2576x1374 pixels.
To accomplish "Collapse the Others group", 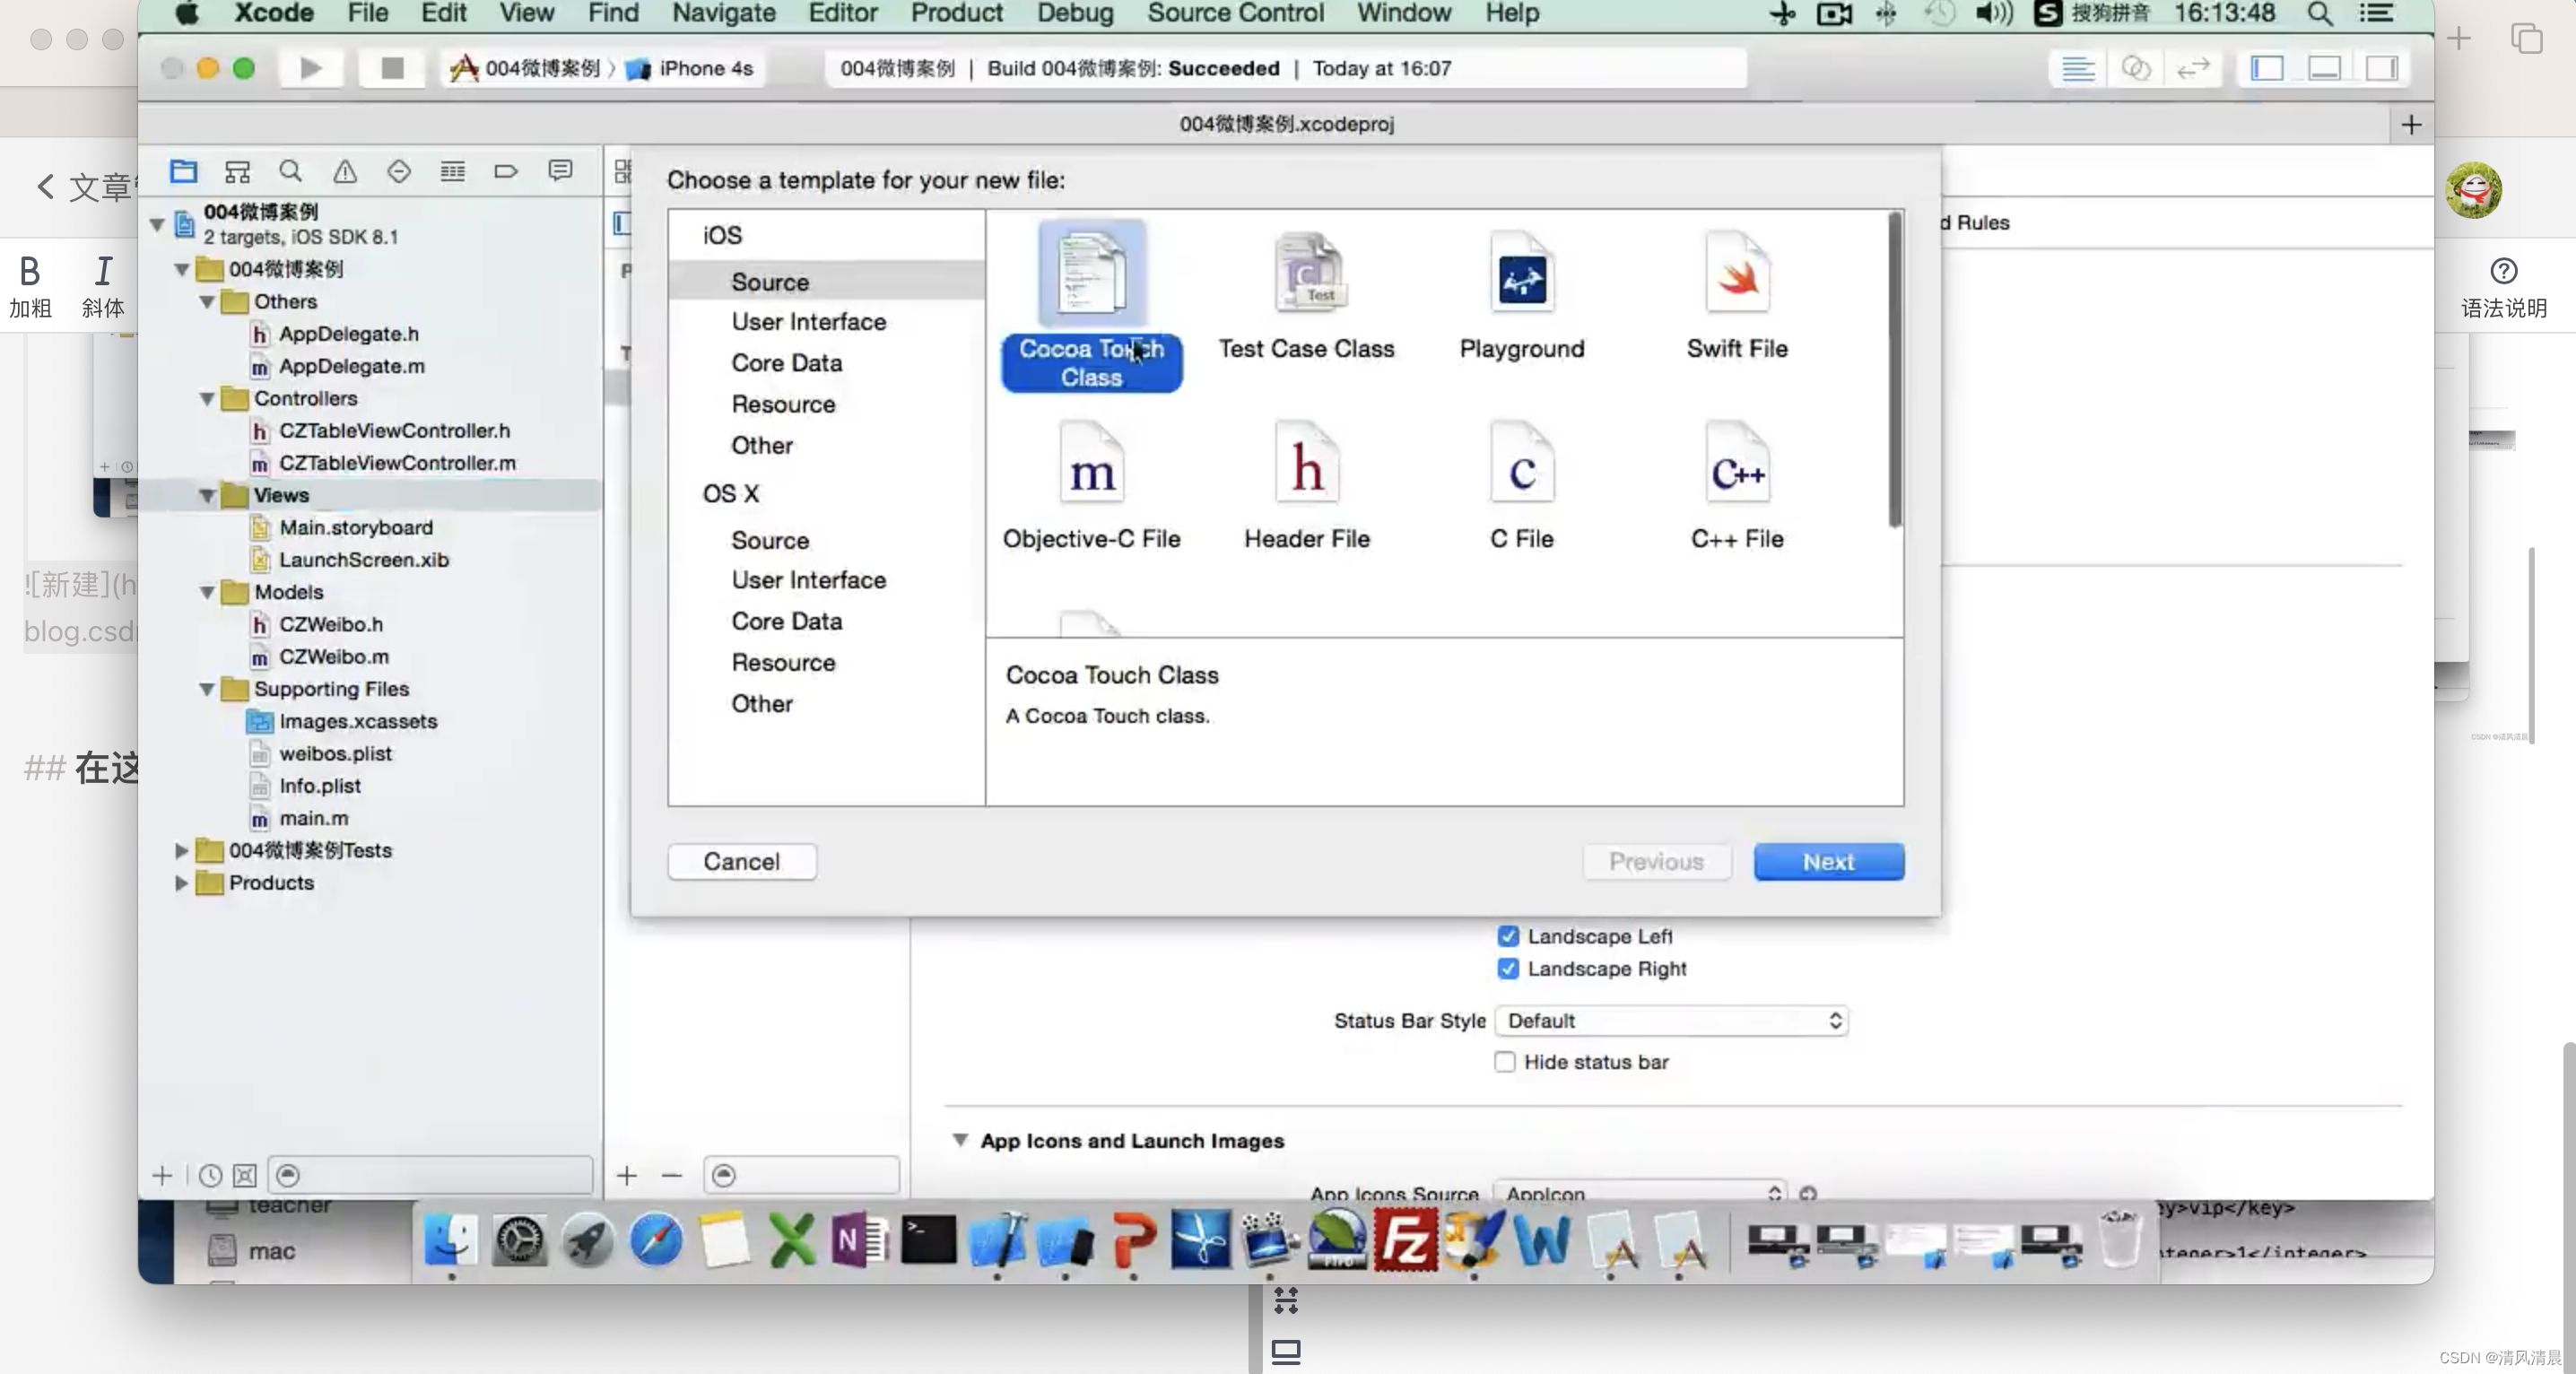I will click(x=207, y=301).
